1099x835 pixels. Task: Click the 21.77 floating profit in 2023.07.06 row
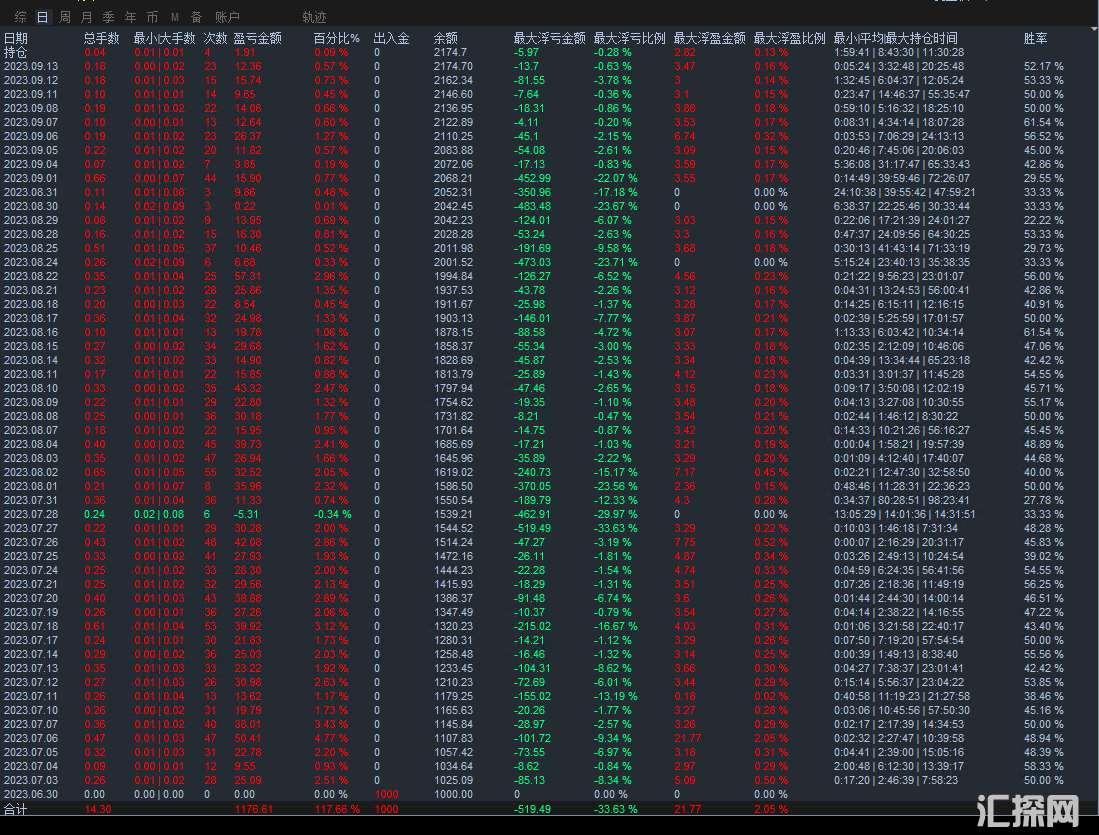pyautogui.click(x=688, y=738)
